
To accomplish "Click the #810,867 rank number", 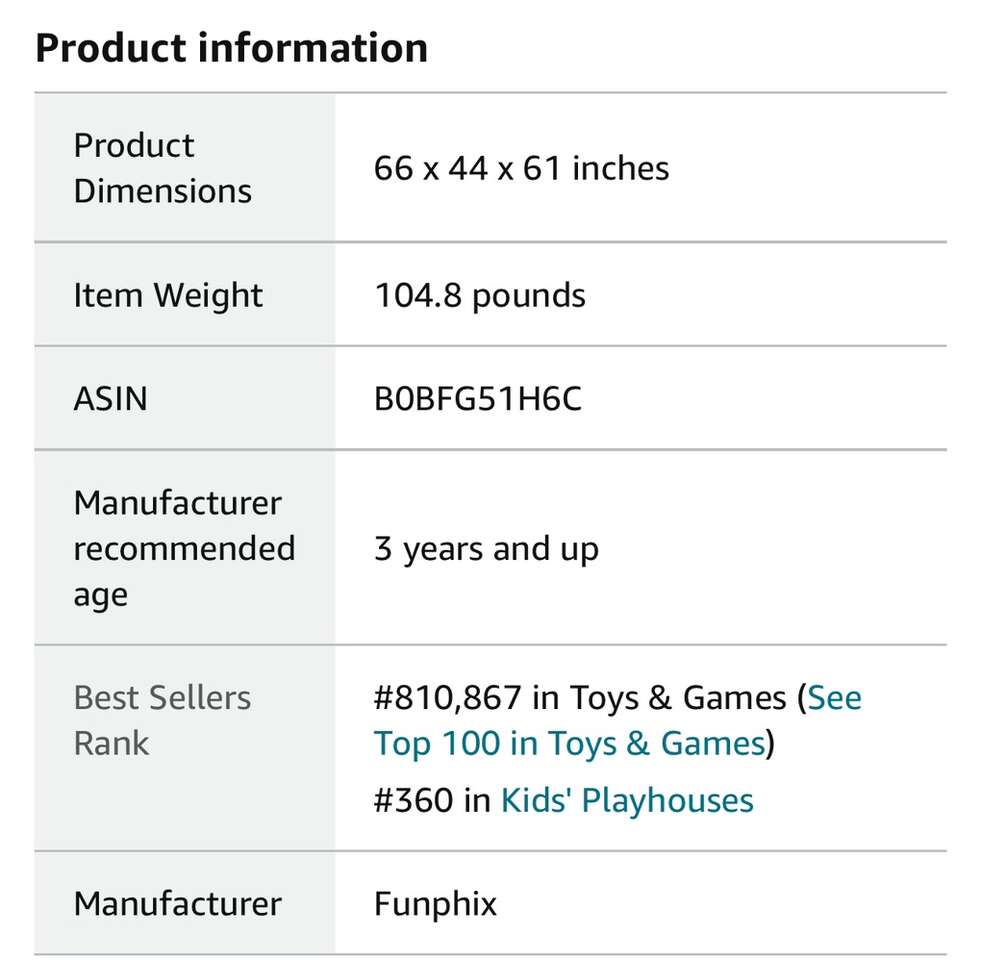I will click(447, 697).
